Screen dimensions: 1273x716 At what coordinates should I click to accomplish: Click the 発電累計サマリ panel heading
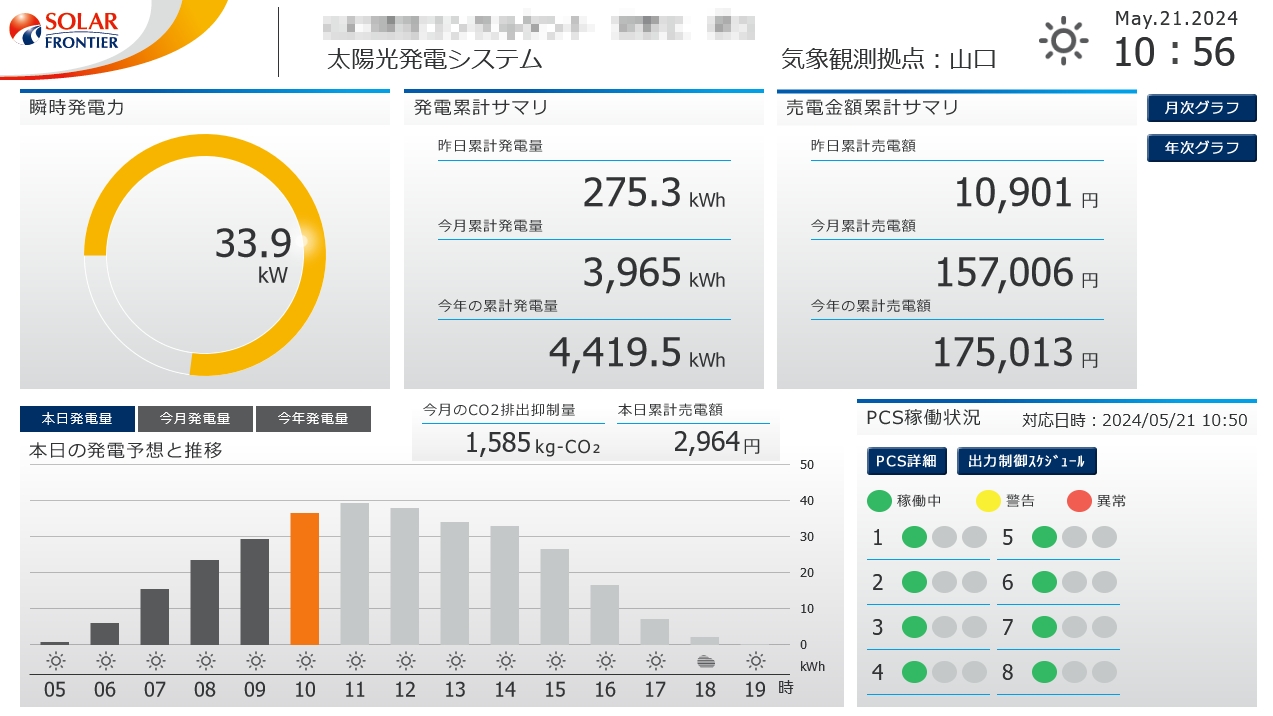[x=481, y=108]
